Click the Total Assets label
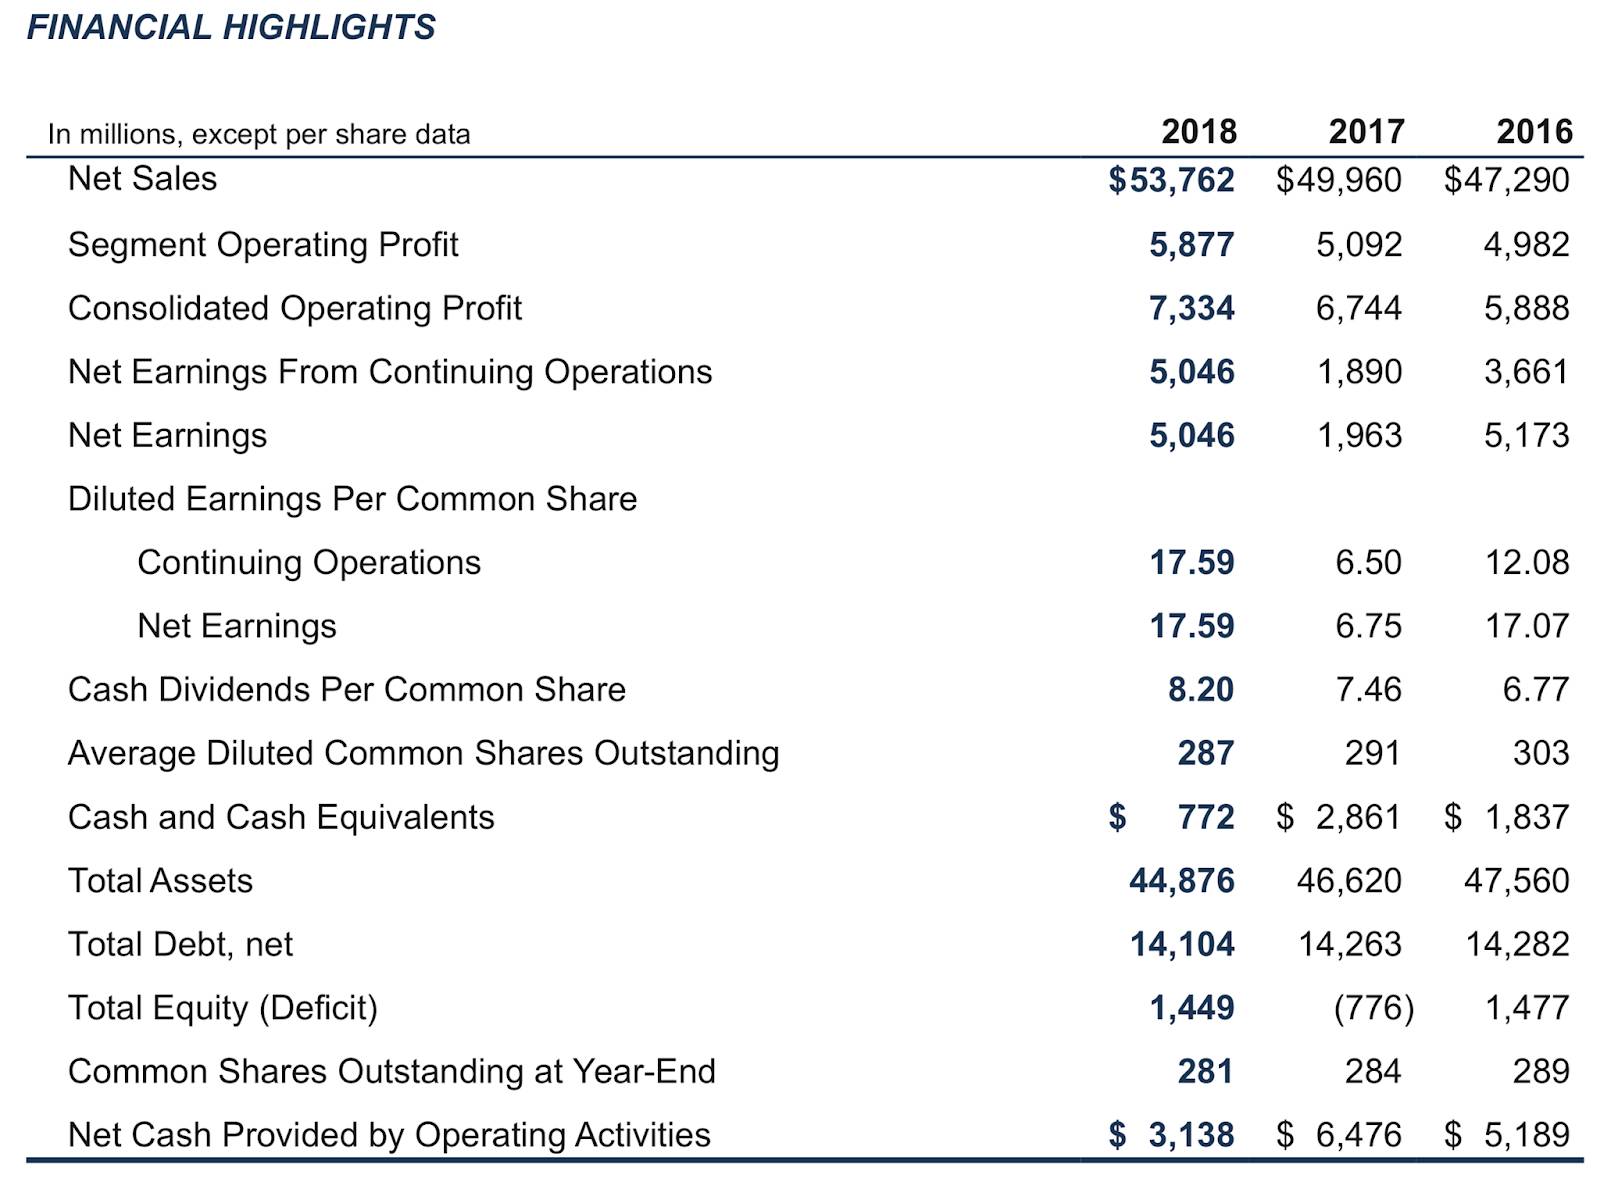 160,881
